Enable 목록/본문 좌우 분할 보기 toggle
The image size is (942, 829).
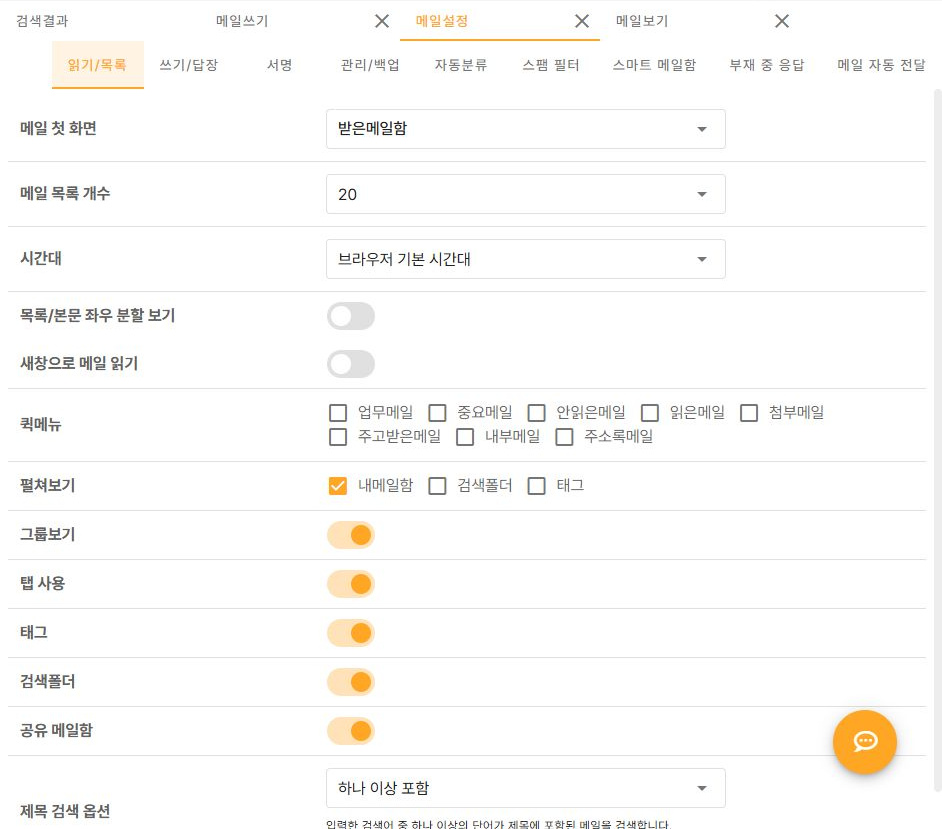tap(351, 316)
